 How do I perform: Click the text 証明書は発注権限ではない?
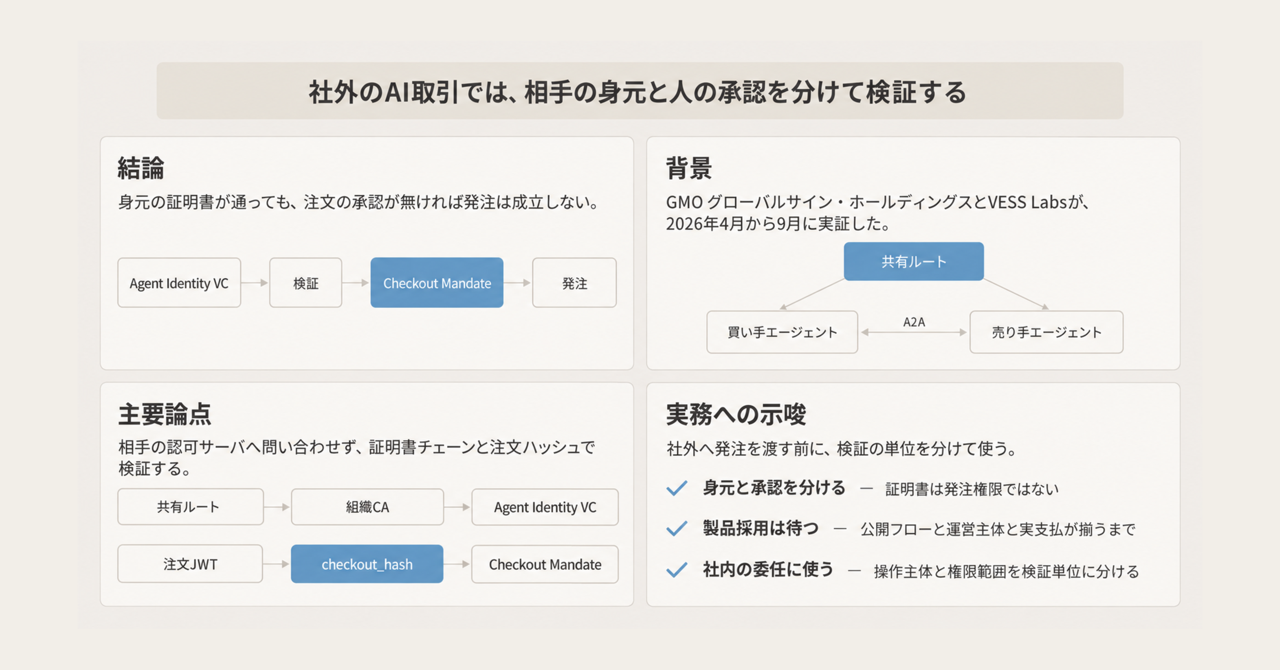(971, 489)
